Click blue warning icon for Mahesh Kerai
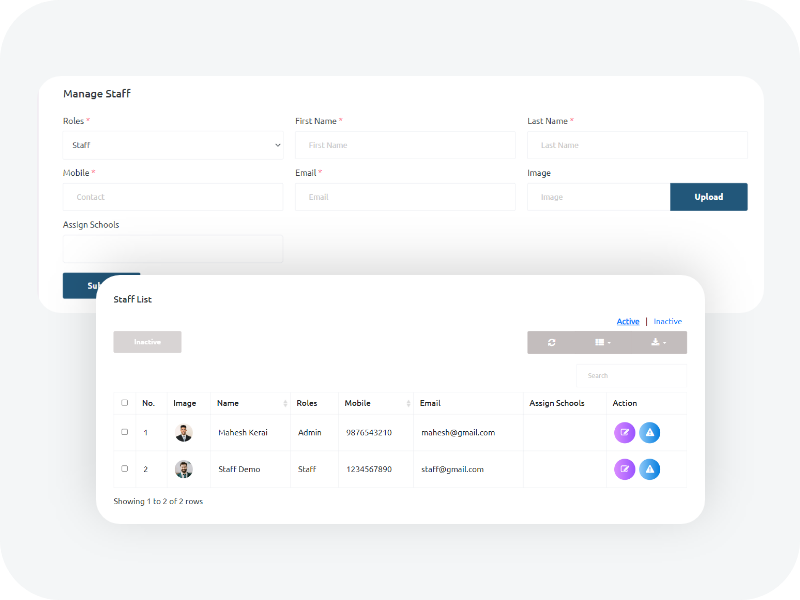This screenshot has height=600, width=800. [x=649, y=433]
